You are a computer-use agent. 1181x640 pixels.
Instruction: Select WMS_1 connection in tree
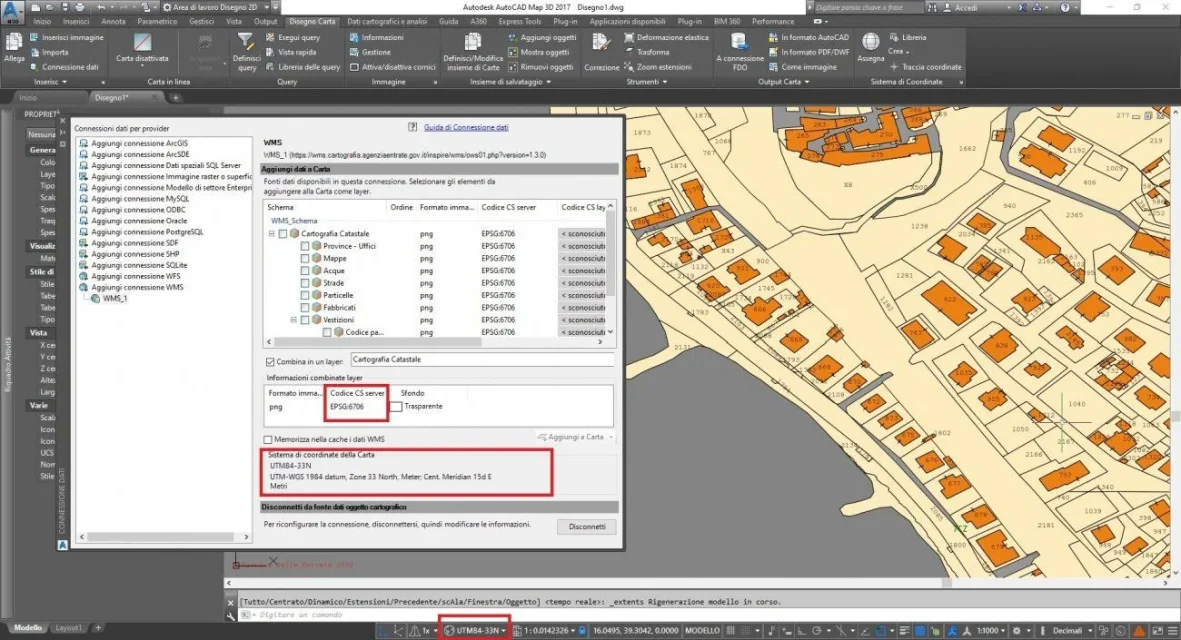coord(114,299)
